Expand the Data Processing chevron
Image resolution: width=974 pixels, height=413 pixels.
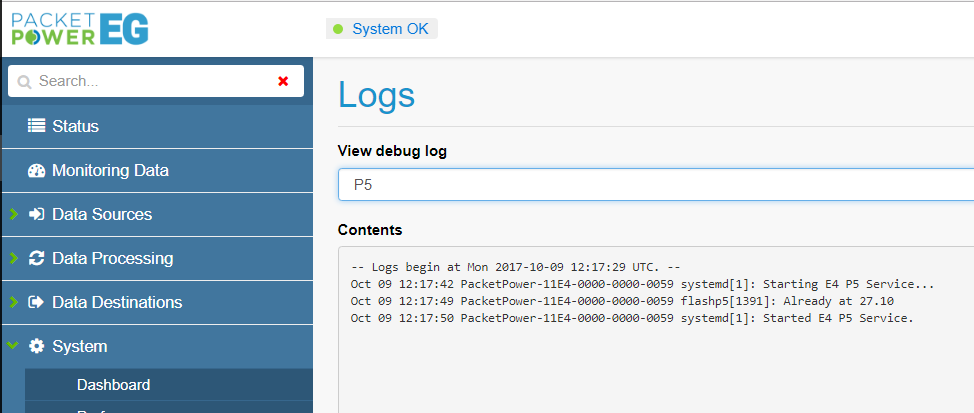(13, 258)
